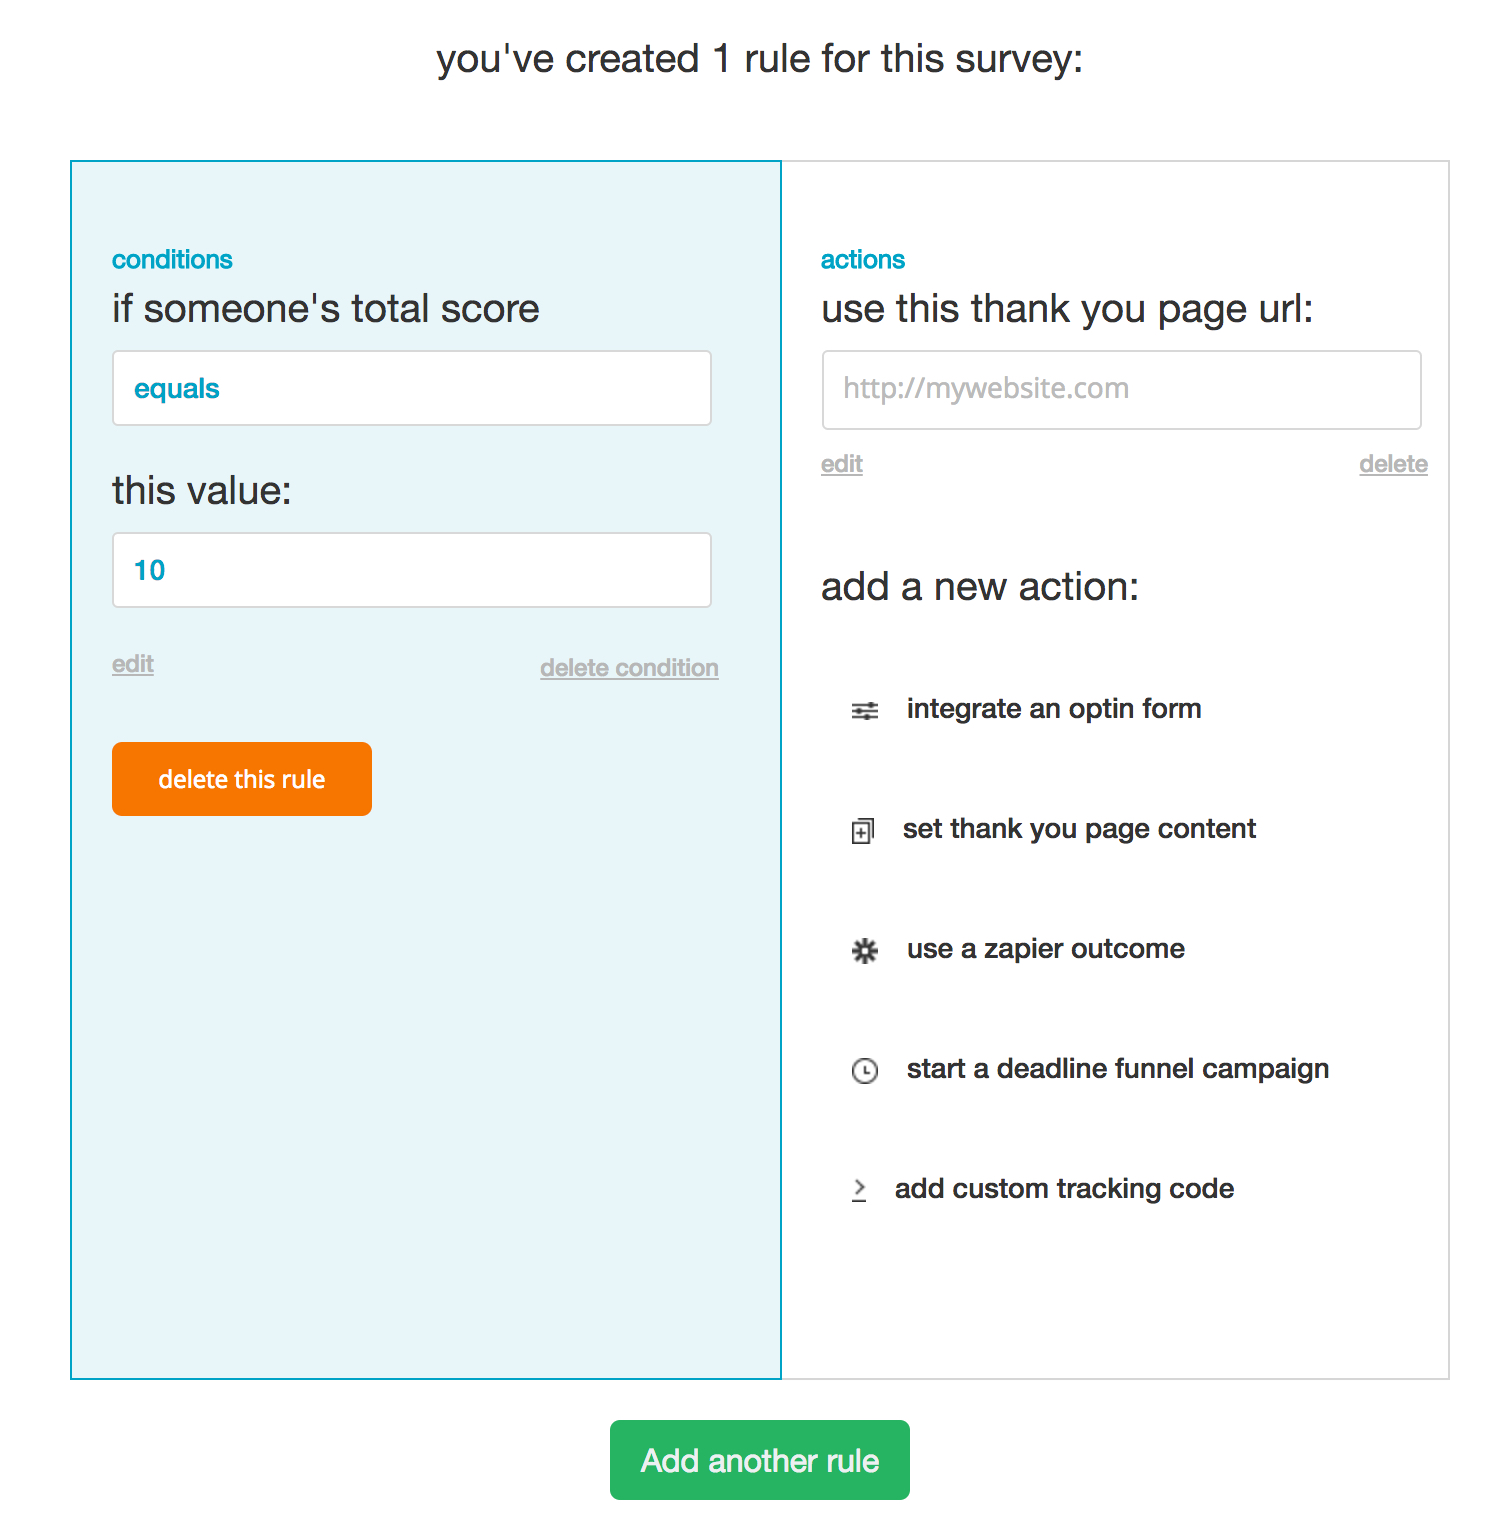This screenshot has height=1536, width=1508.
Task: Open the "equals" score comparison dropdown
Action: (411, 388)
